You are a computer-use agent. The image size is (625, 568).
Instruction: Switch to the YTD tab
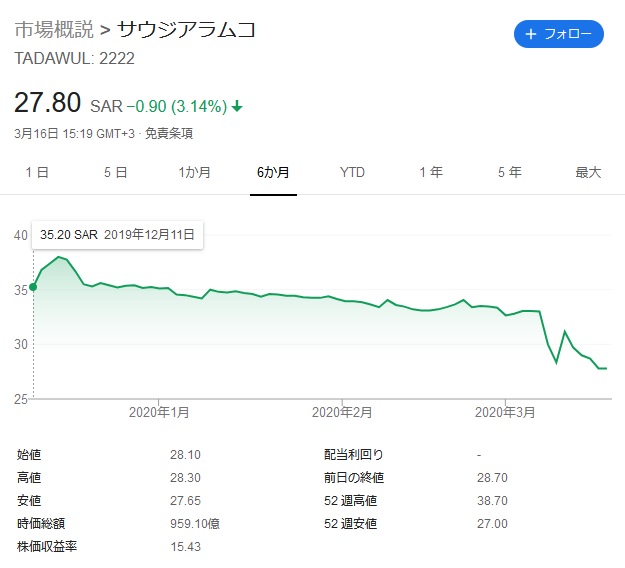[x=352, y=172]
